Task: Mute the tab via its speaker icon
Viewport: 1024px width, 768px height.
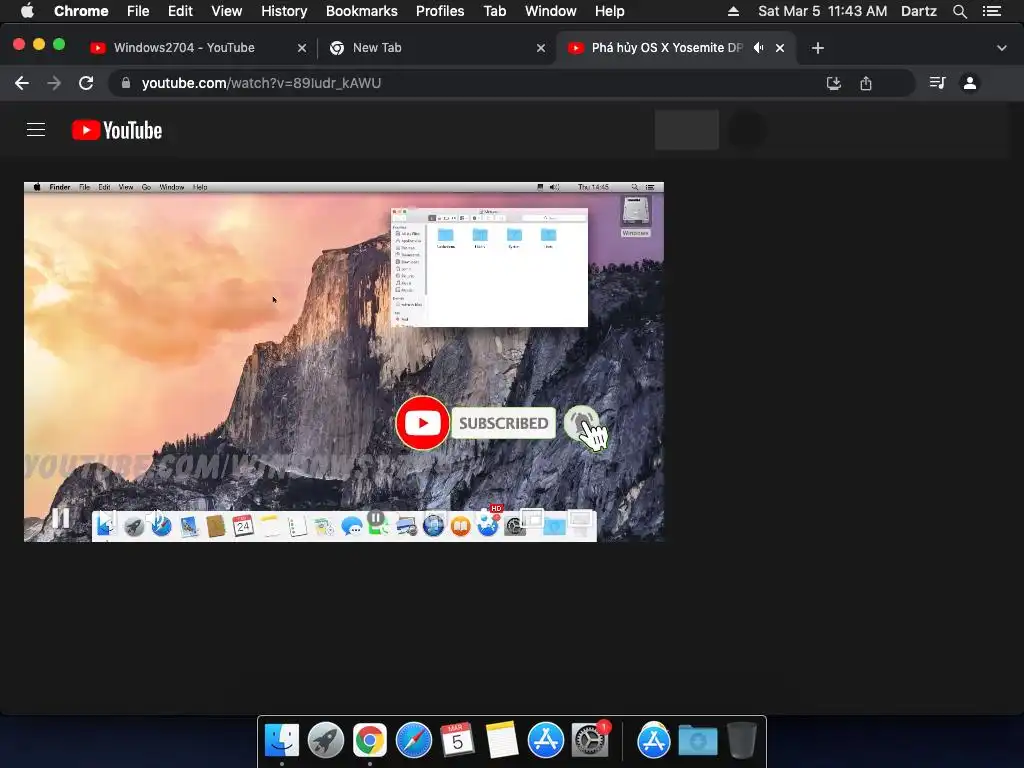Action: point(758,48)
